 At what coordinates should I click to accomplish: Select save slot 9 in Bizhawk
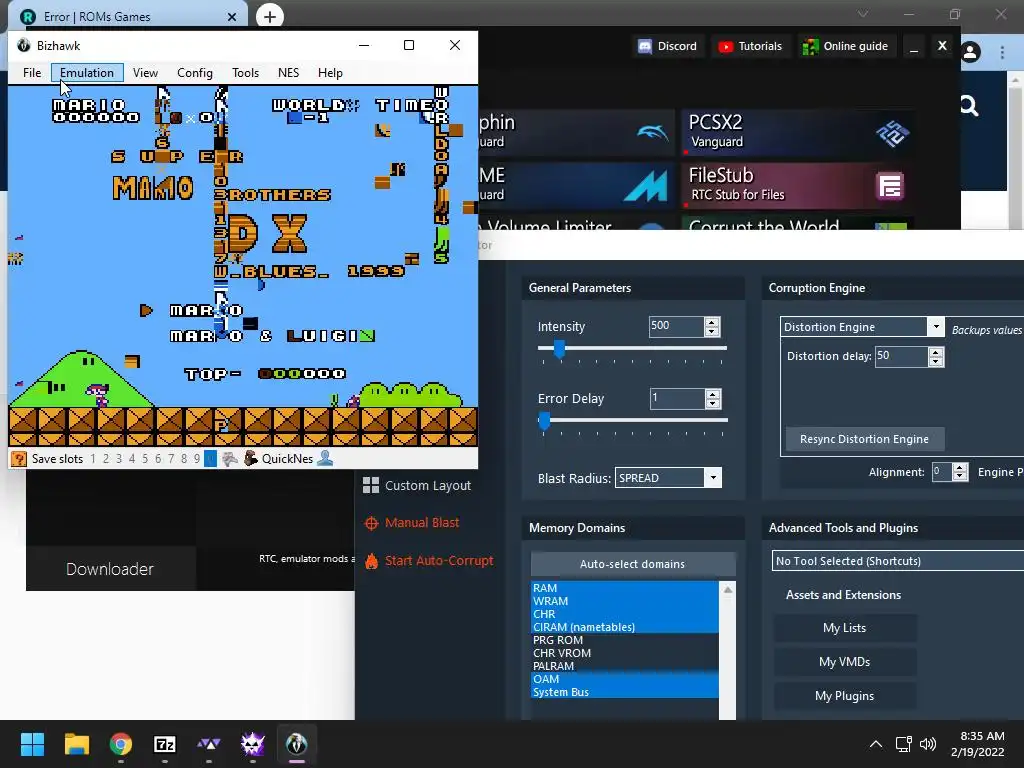click(197, 459)
